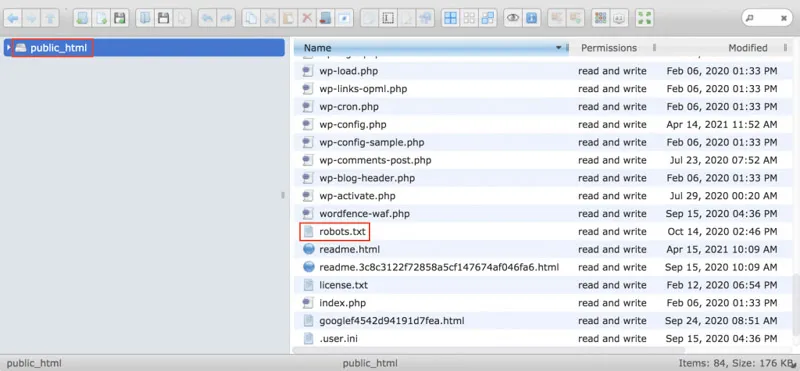Open the selected item with the open icon
The image size is (800, 371).
click(x=145, y=19)
